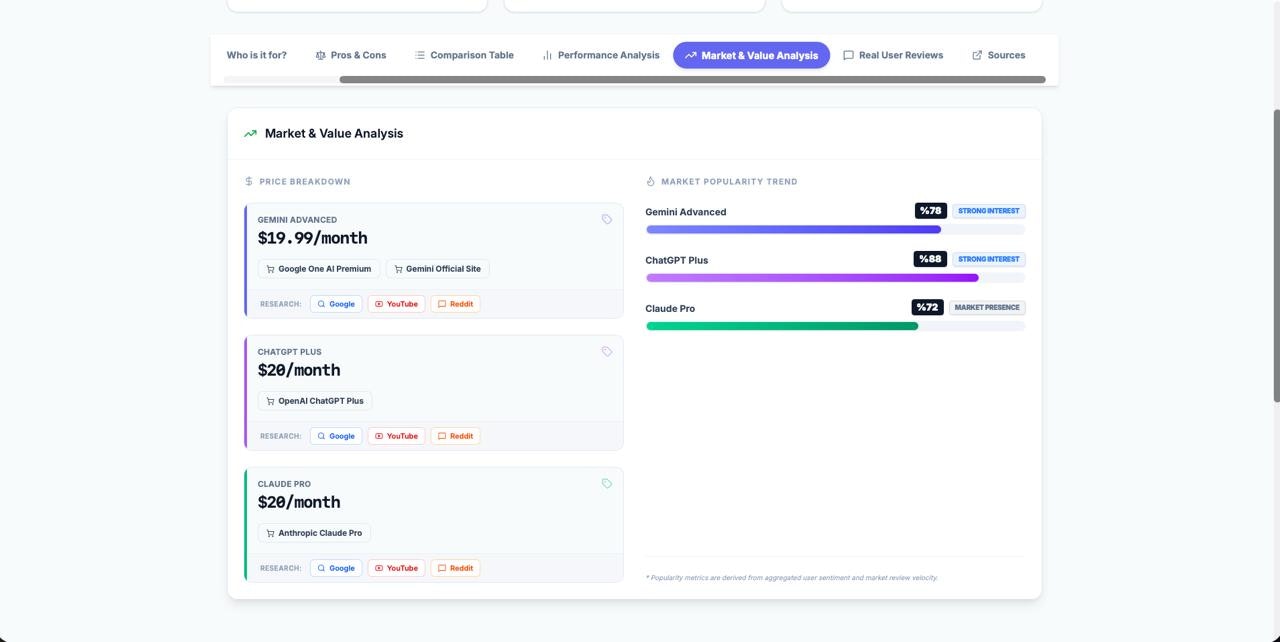Research Gemini Advanced on Google
Viewport: 1280px width, 642px height.
point(336,304)
